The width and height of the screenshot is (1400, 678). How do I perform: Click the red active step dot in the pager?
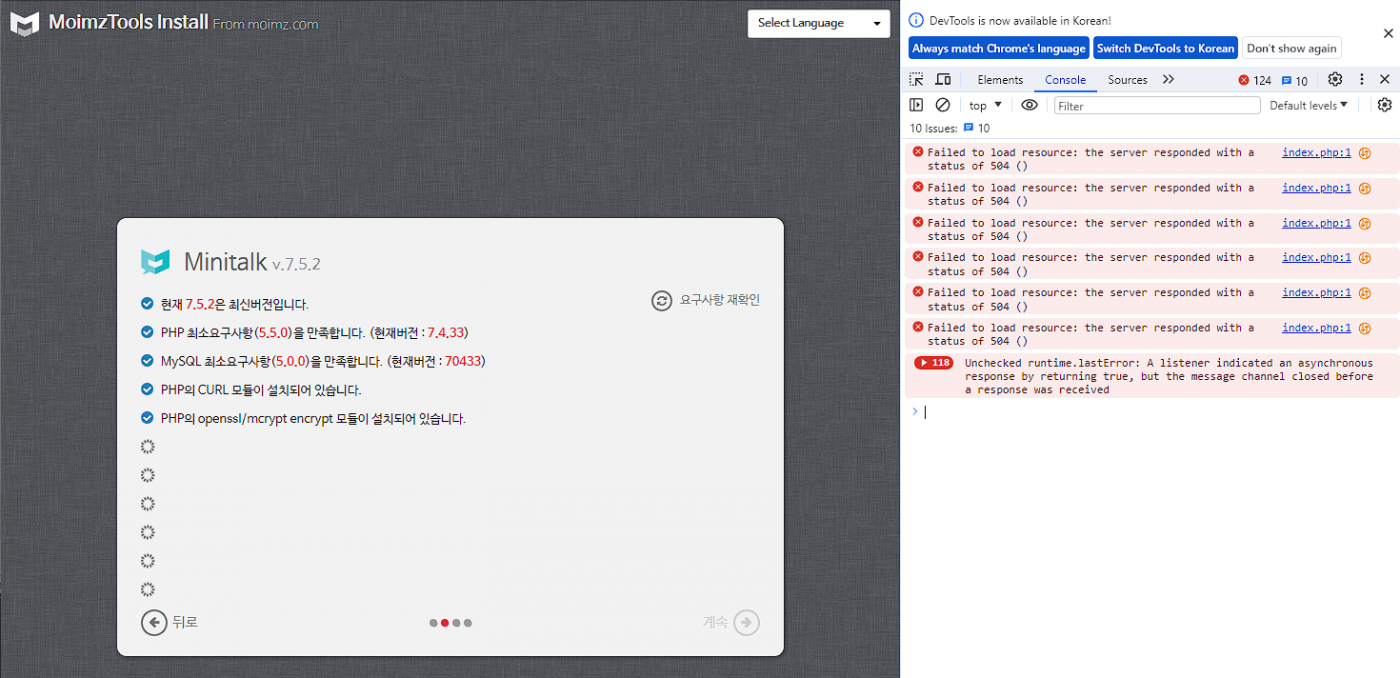point(445,623)
